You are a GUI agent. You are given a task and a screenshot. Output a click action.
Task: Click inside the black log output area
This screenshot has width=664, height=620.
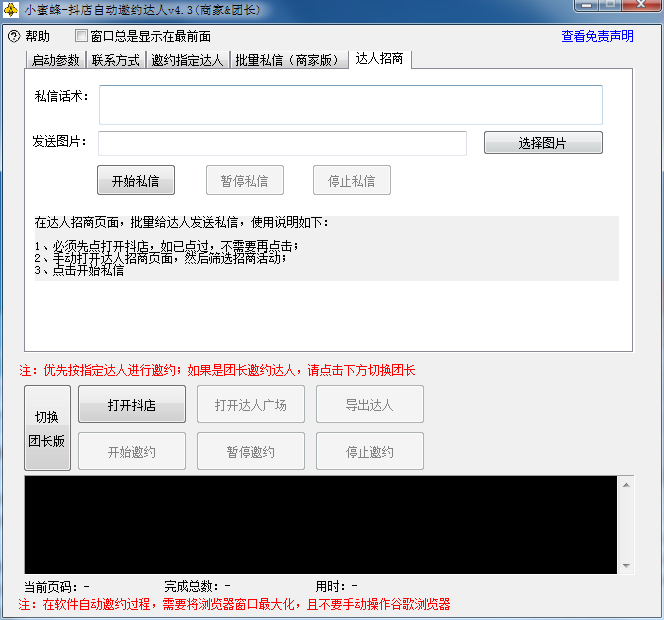click(321, 525)
